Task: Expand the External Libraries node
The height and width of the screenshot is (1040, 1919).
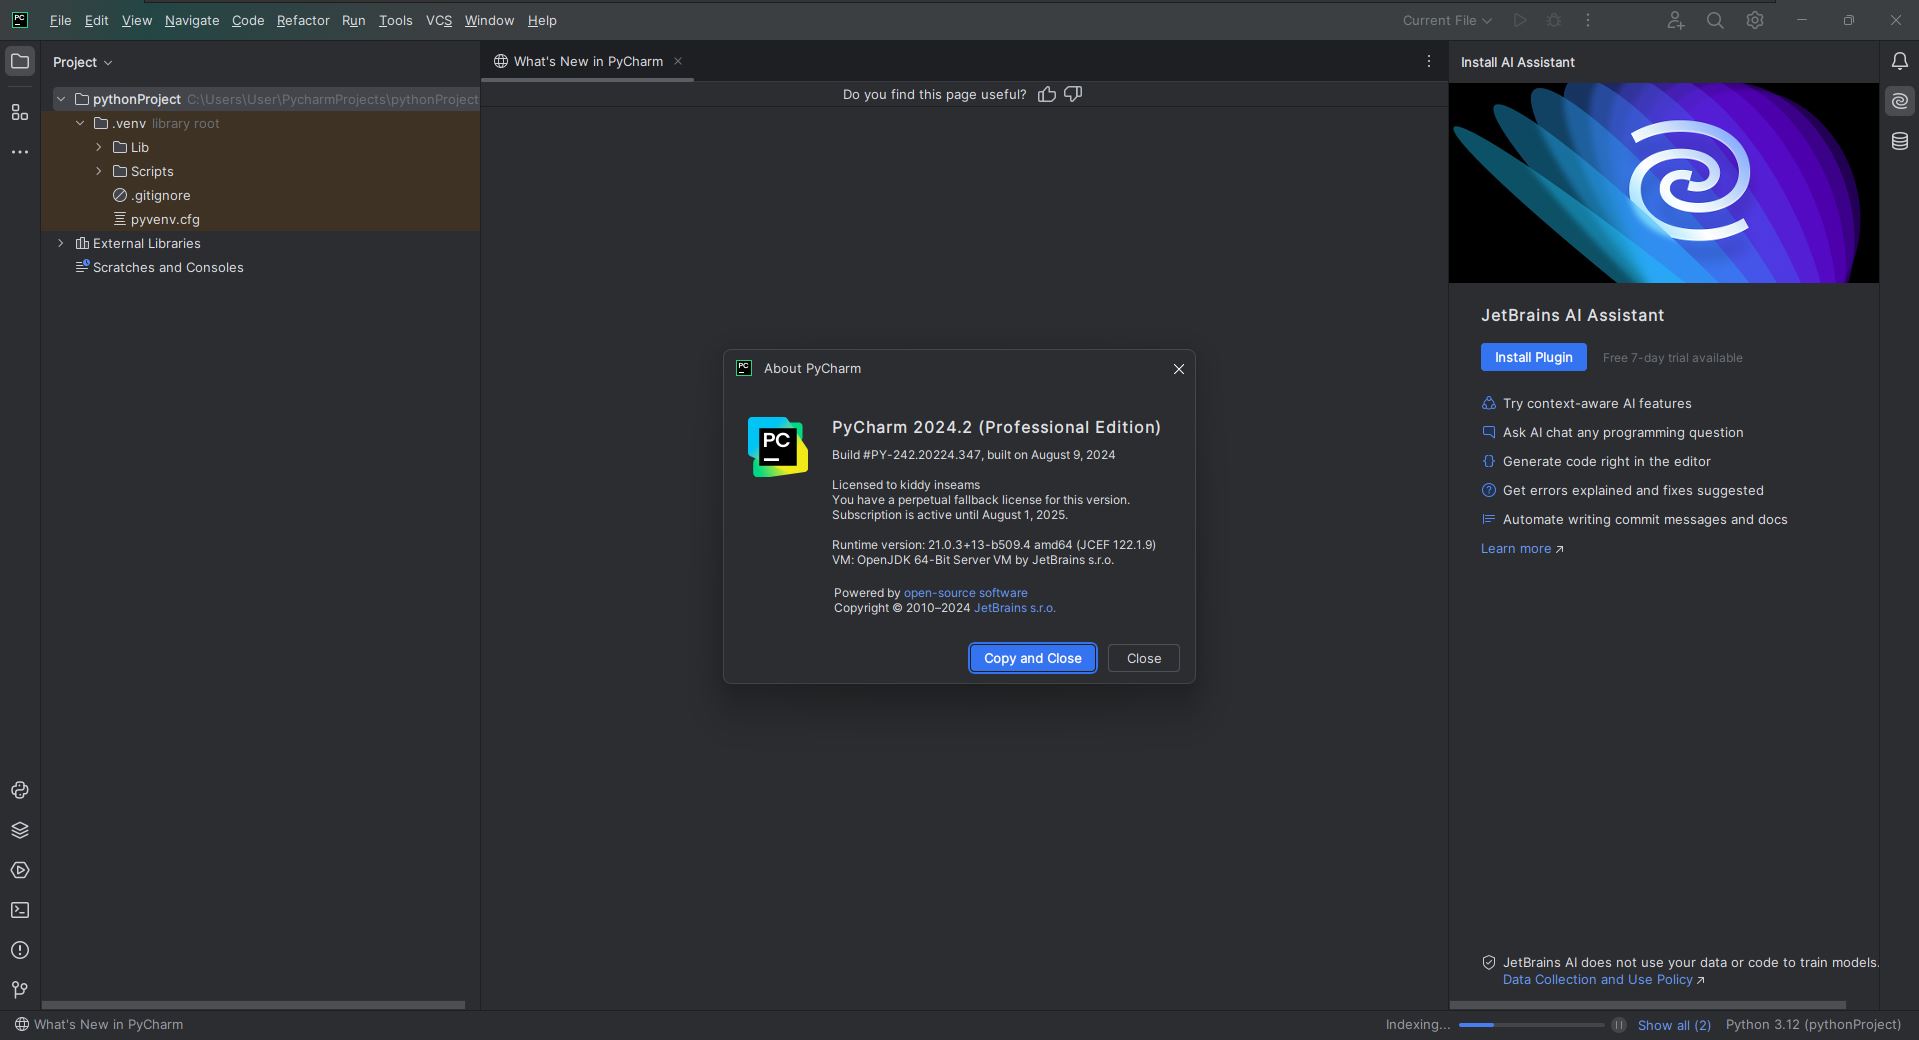Action: tap(61, 243)
